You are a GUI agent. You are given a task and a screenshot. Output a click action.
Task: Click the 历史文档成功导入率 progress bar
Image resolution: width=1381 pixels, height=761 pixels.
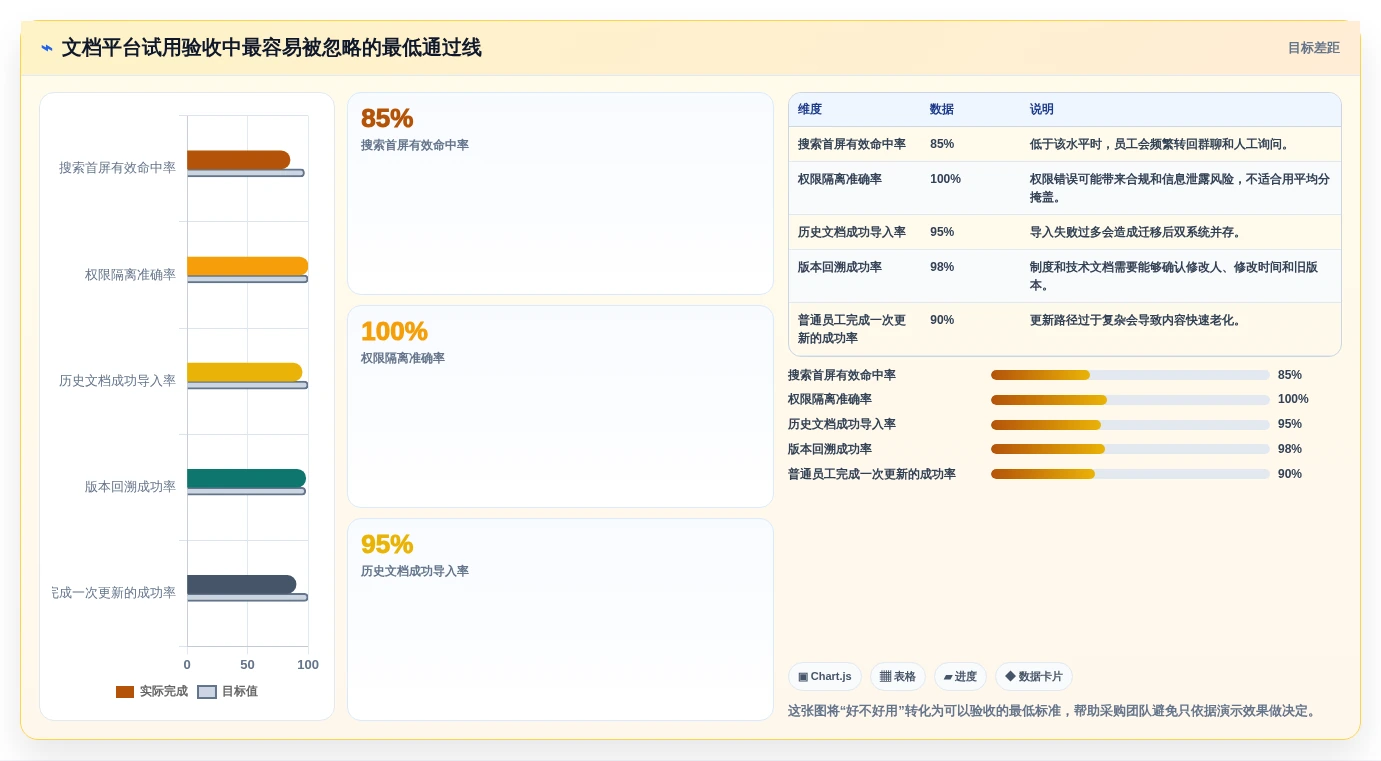[1130, 425]
